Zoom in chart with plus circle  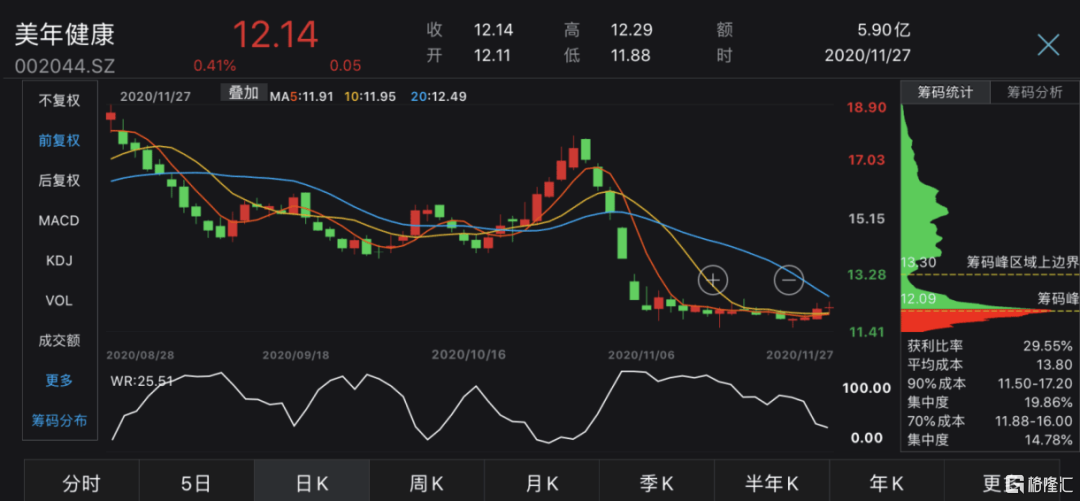coord(713,280)
